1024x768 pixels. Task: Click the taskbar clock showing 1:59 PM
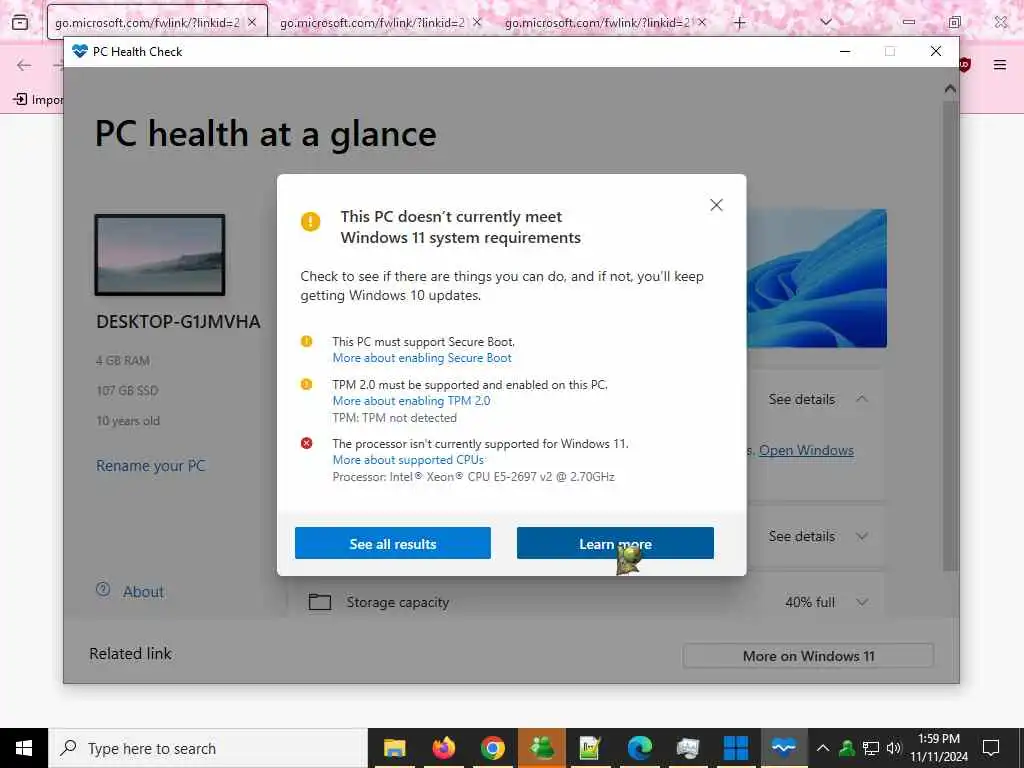939,748
